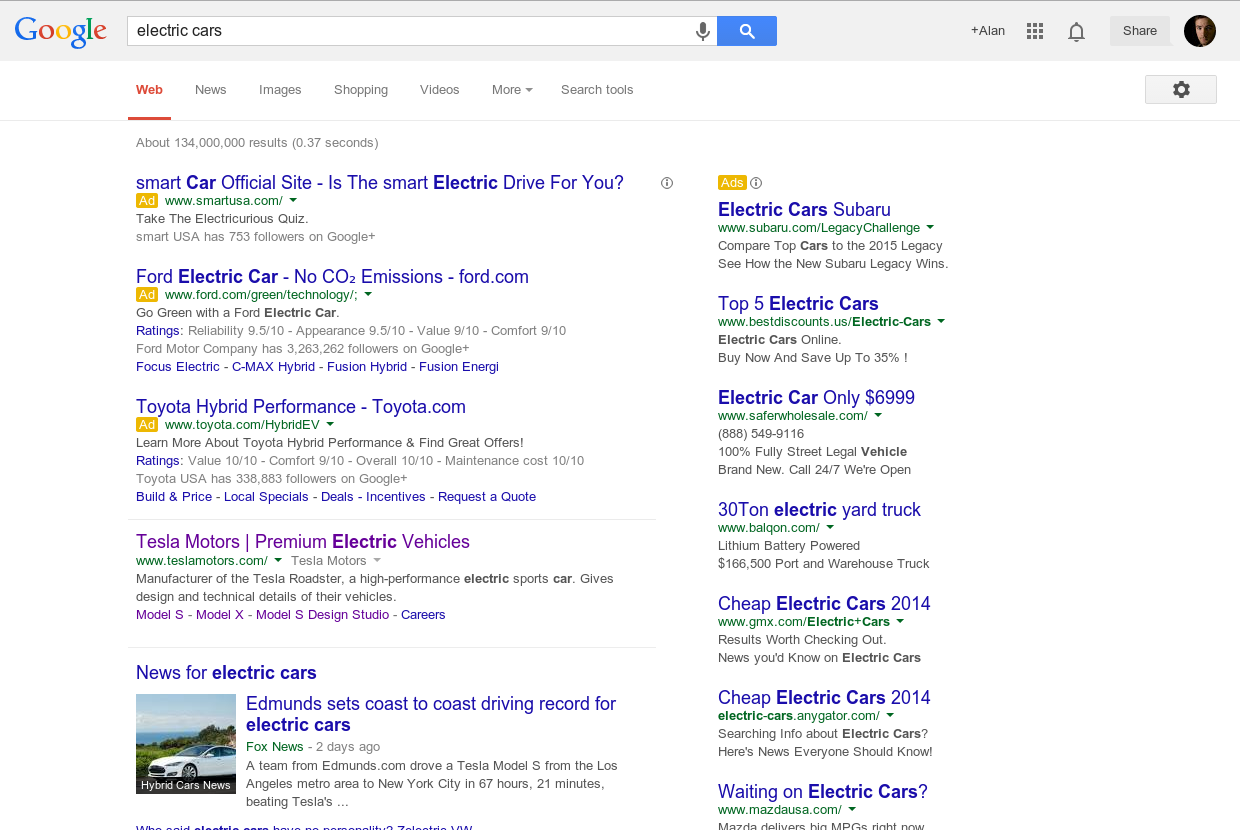
Task: Open the settings gear button
Action: click(x=1181, y=89)
